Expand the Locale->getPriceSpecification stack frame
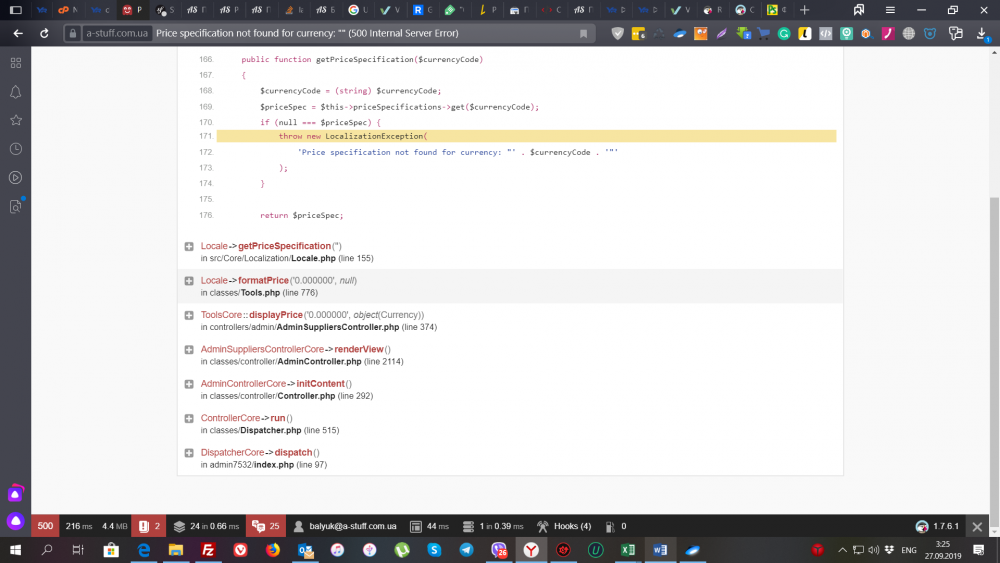This screenshot has width=1000, height=563. 189,246
